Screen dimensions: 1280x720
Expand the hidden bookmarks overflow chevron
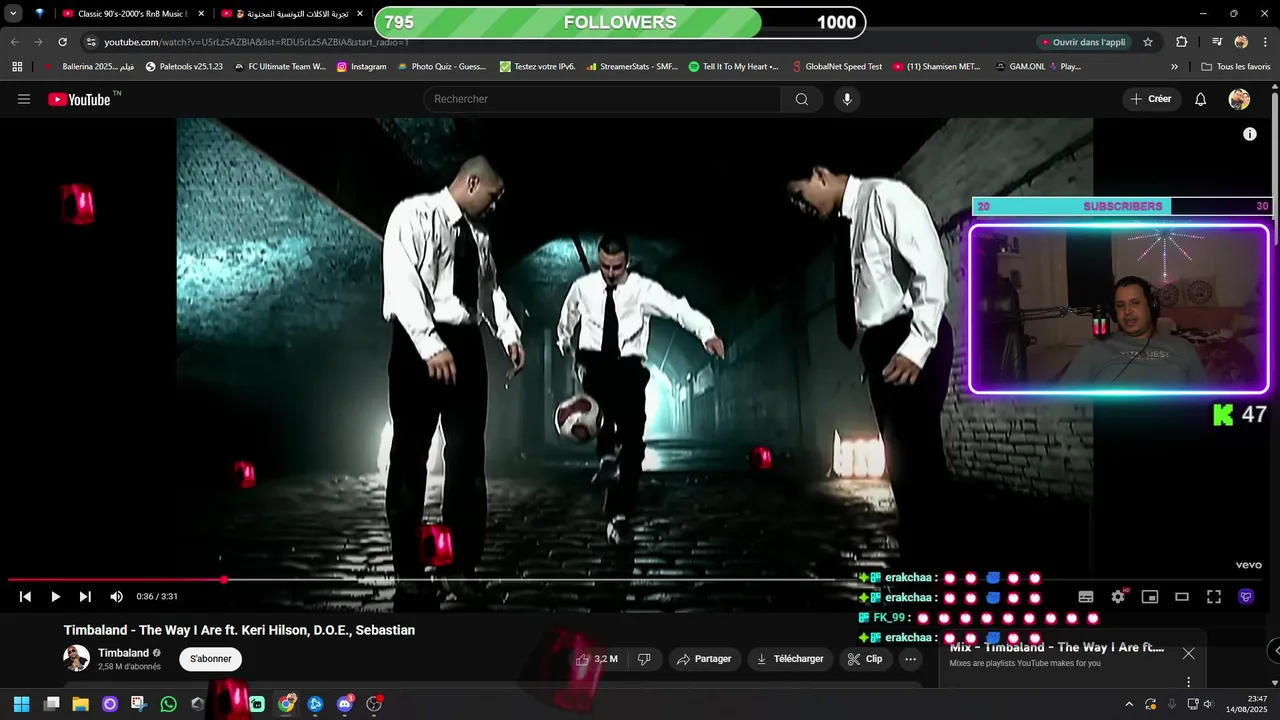(1174, 67)
